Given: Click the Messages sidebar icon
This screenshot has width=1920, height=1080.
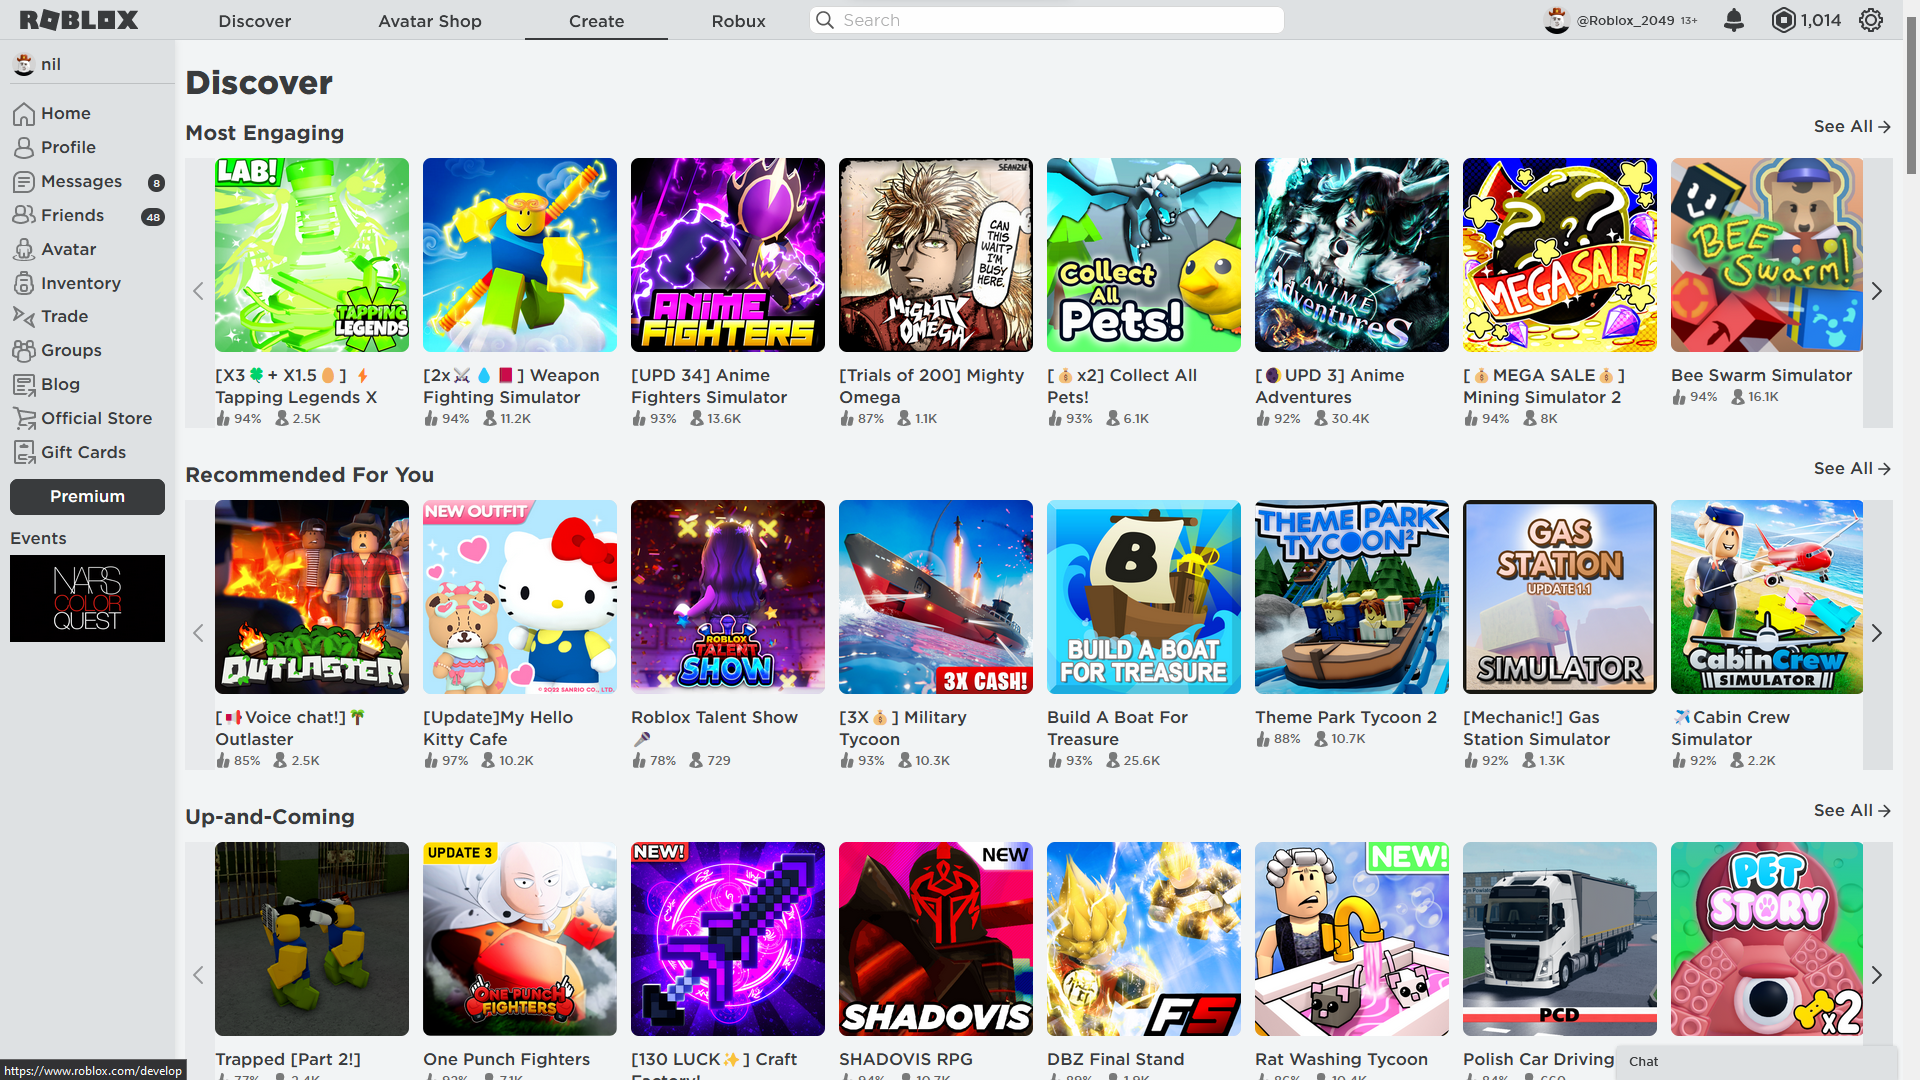Looking at the screenshot, I should coord(24,182).
